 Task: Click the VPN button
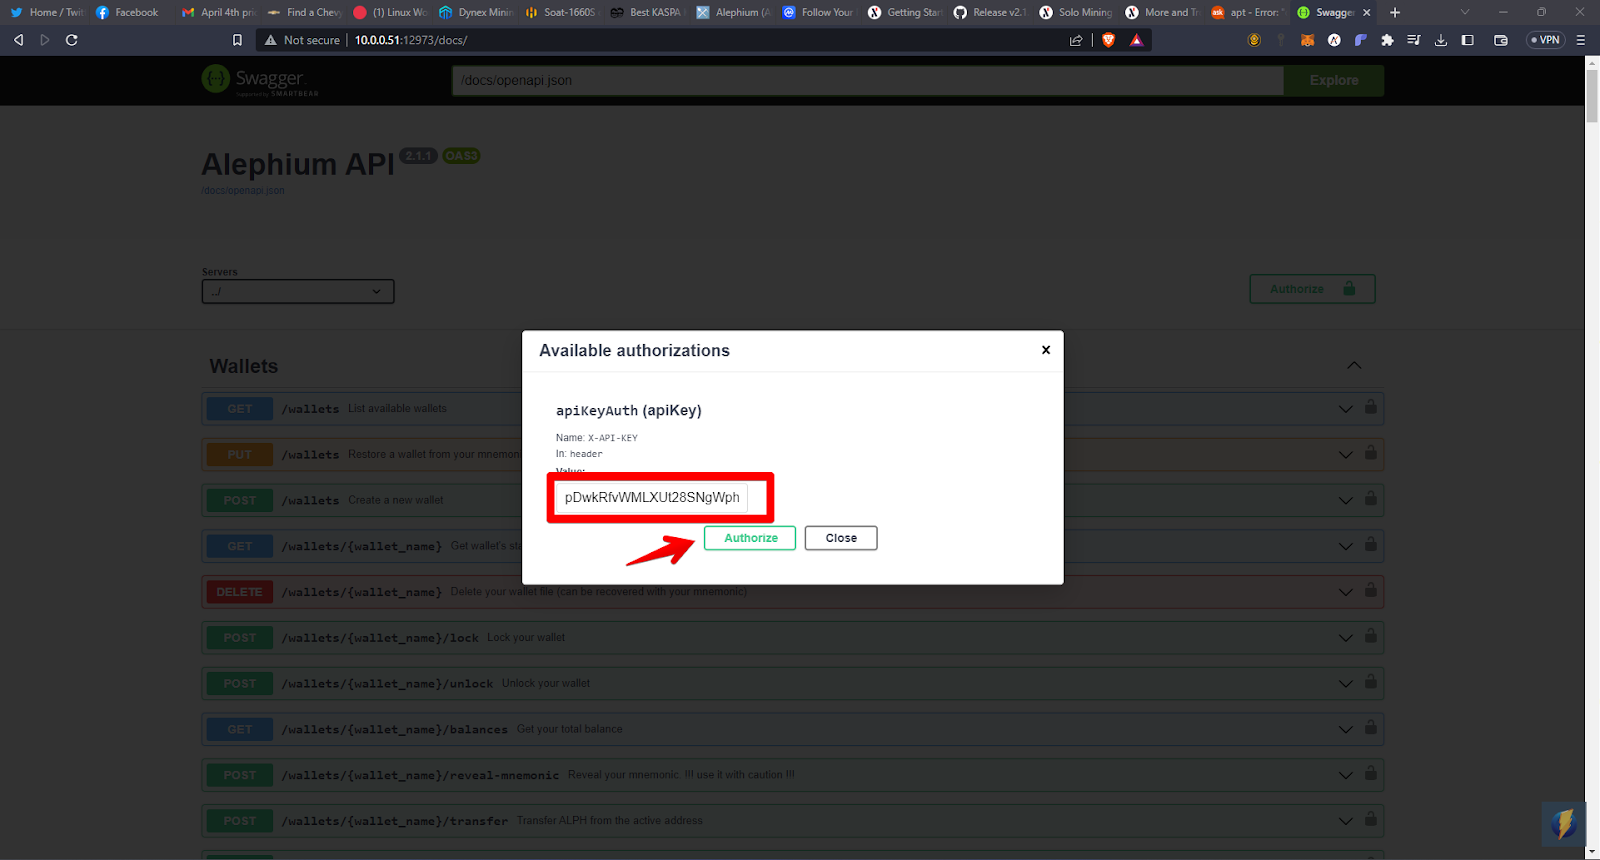1545,40
